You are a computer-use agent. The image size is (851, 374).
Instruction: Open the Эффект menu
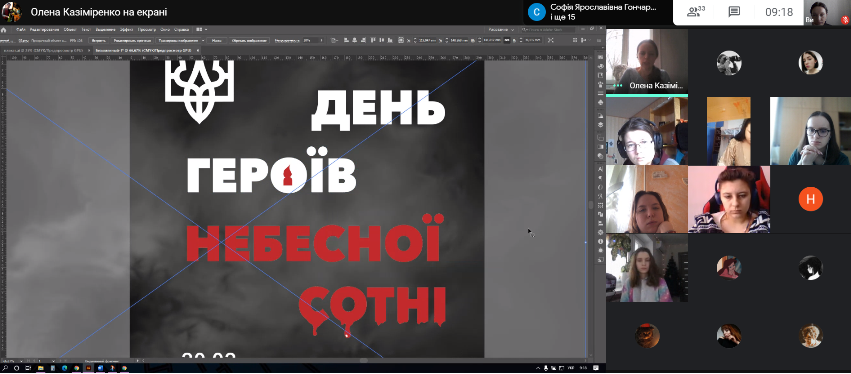127,29
